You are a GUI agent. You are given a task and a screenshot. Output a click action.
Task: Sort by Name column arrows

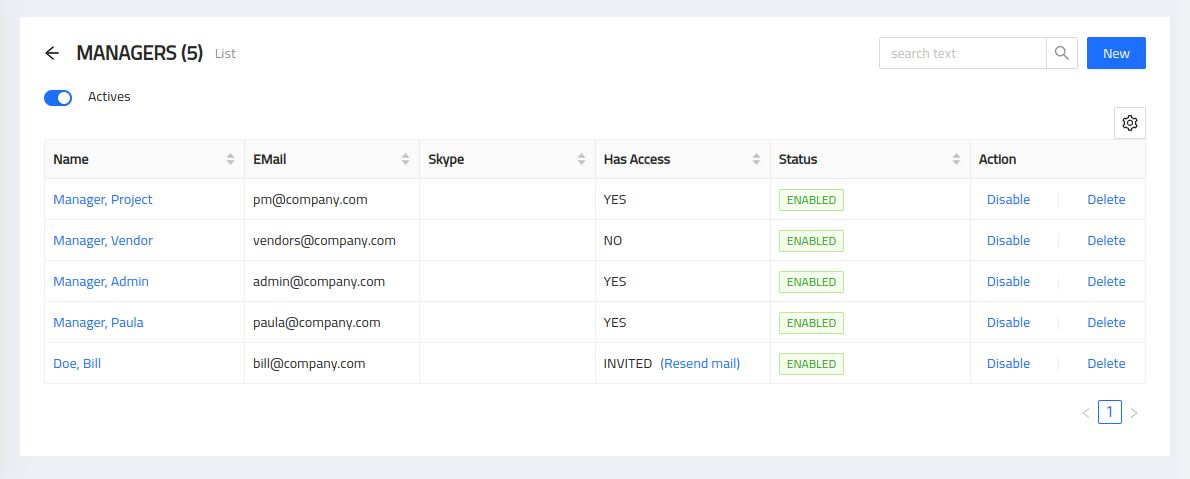coord(231,159)
